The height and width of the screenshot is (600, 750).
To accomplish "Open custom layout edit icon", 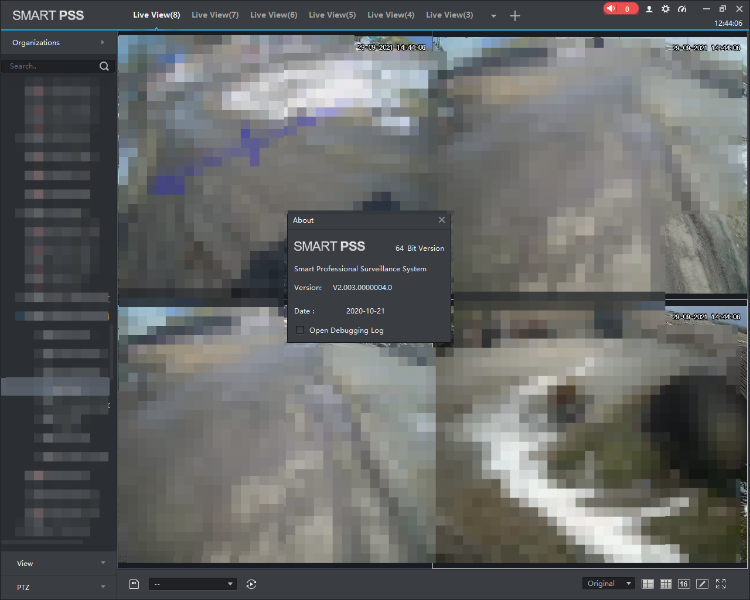I will point(702,584).
